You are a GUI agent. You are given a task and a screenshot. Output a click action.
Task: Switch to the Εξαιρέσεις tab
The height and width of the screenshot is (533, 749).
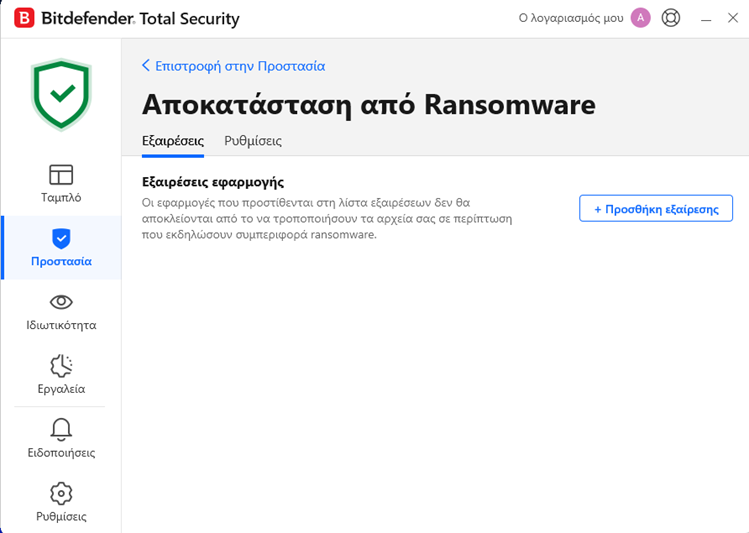coord(173,141)
